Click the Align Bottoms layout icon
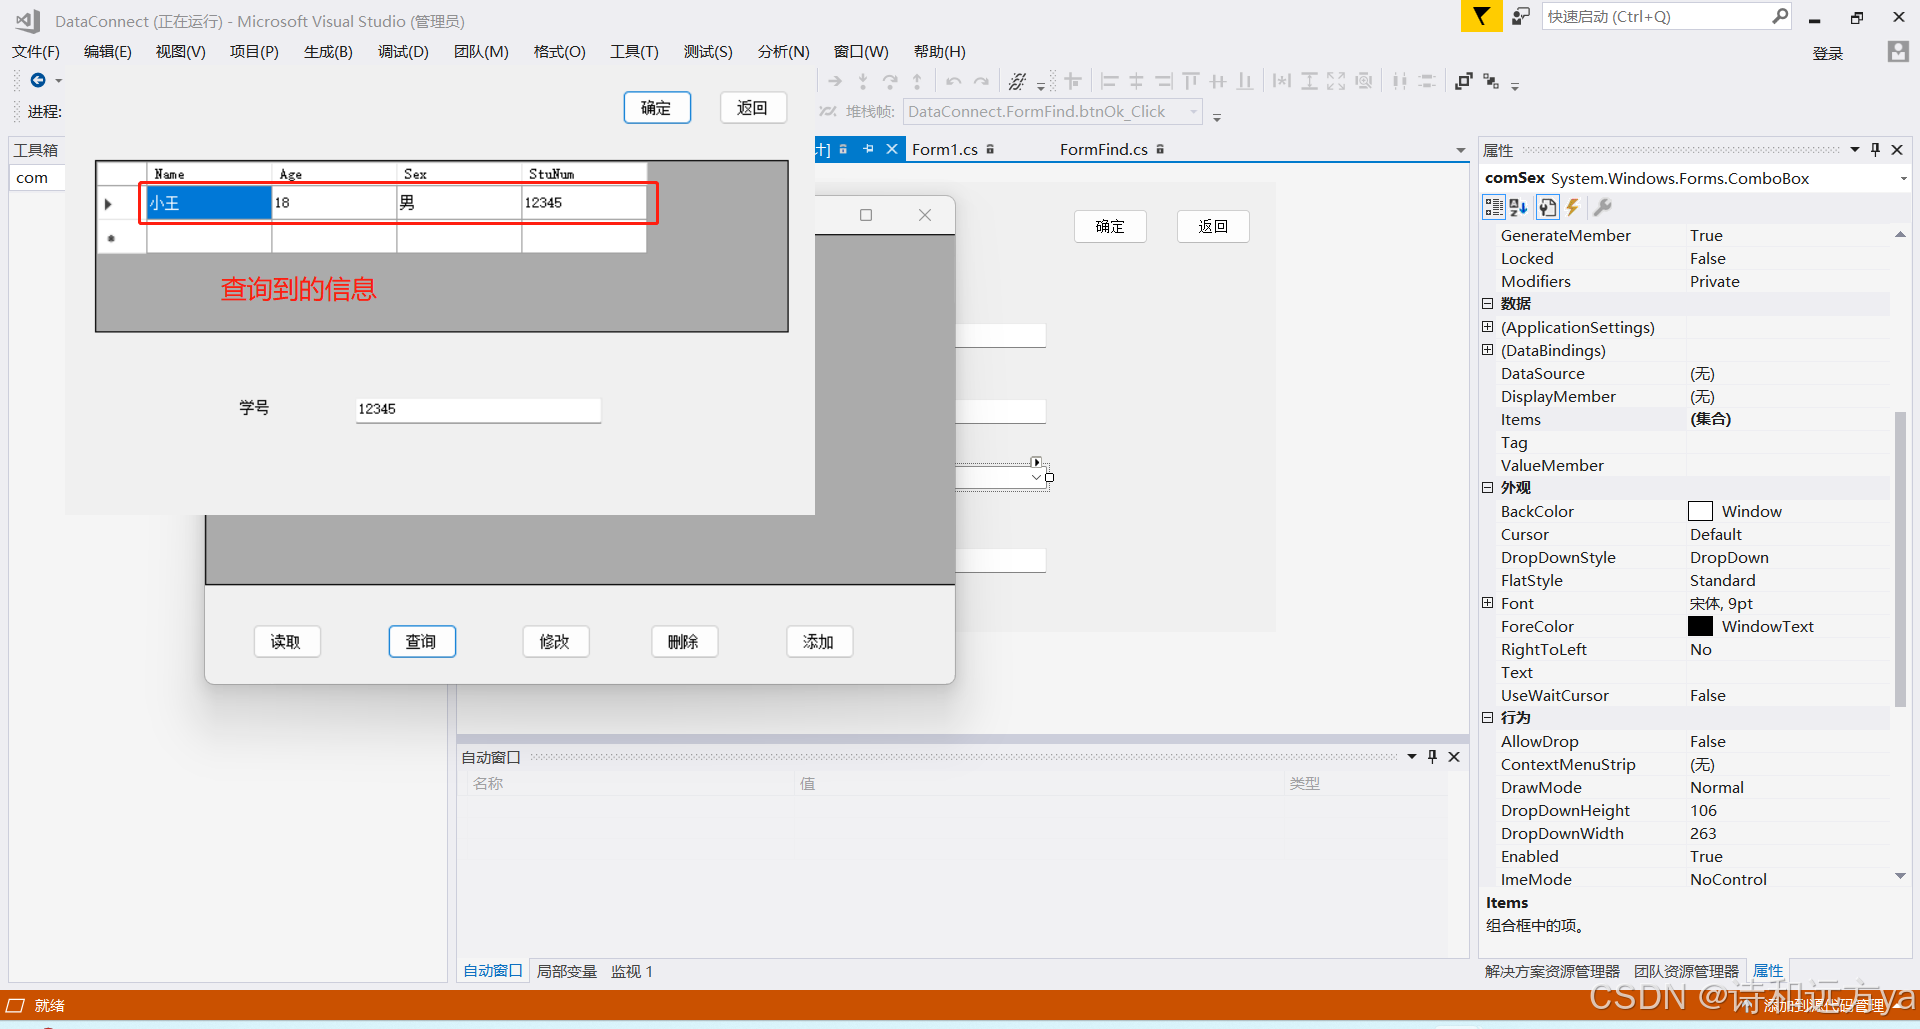The height and width of the screenshot is (1029, 1920). [x=1244, y=81]
